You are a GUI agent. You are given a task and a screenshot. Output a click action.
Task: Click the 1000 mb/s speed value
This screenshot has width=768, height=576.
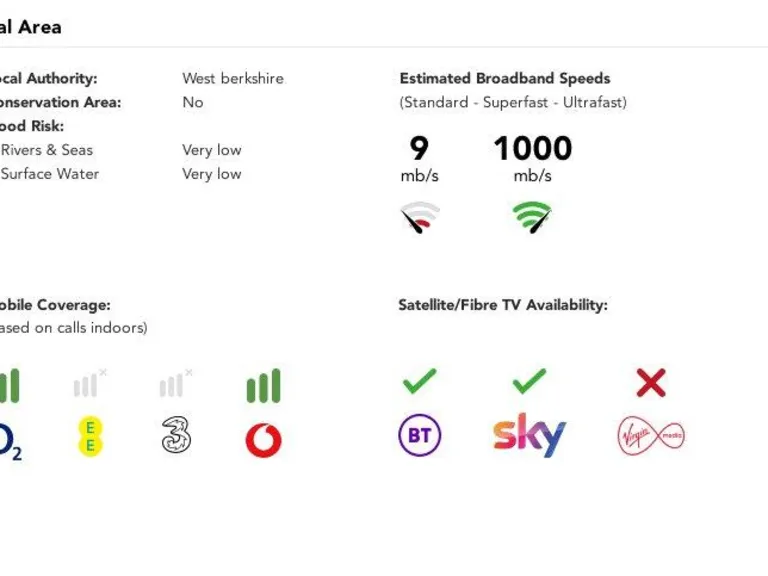point(532,149)
